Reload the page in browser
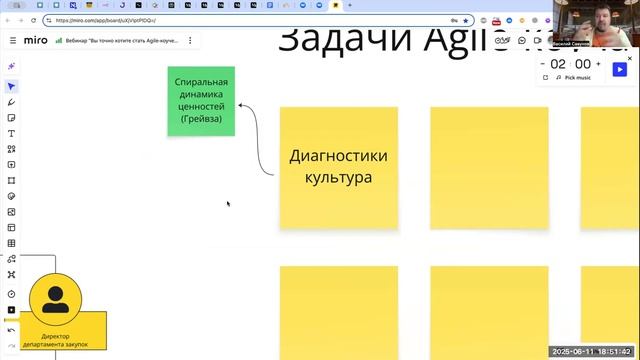 33,20
